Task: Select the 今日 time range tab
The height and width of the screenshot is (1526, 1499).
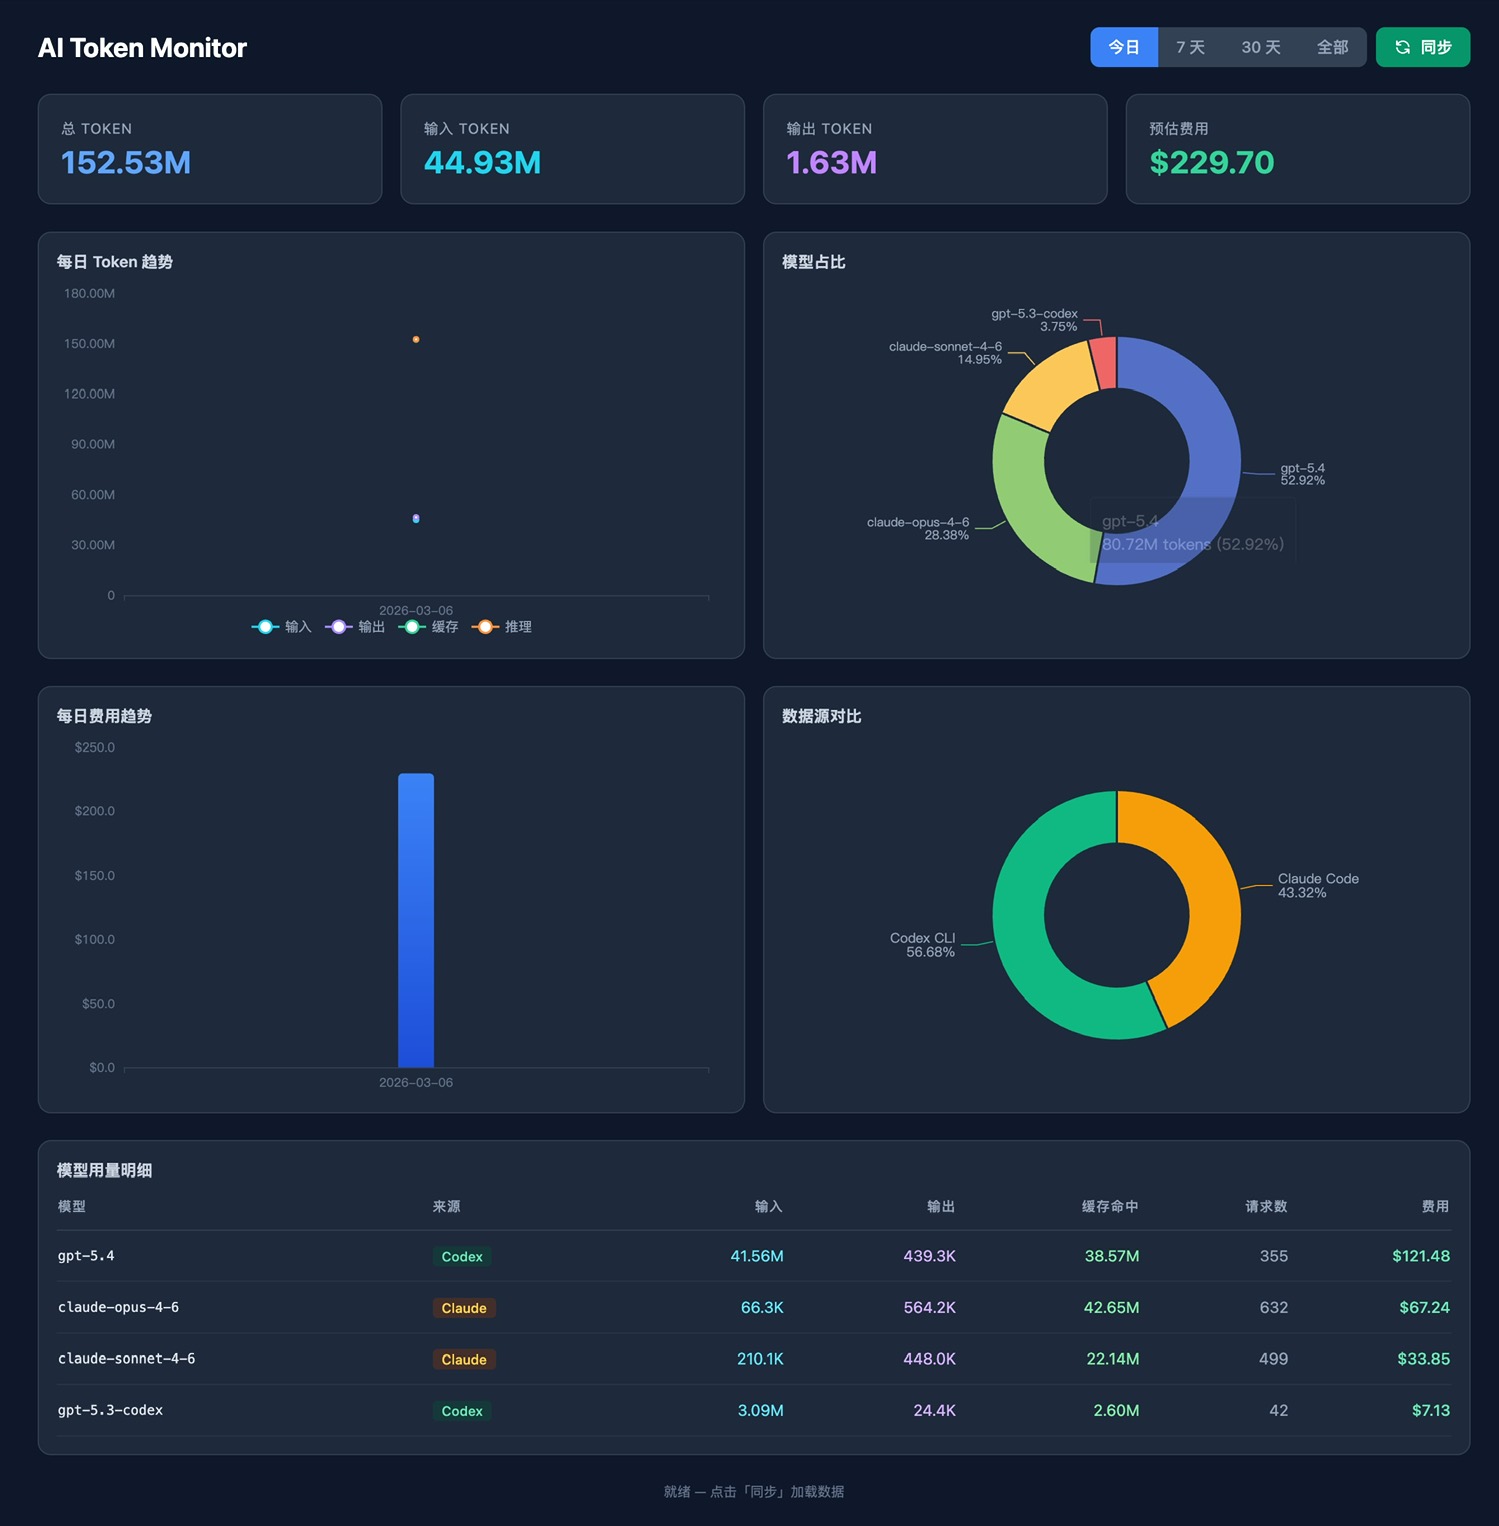Action: [1124, 47]
